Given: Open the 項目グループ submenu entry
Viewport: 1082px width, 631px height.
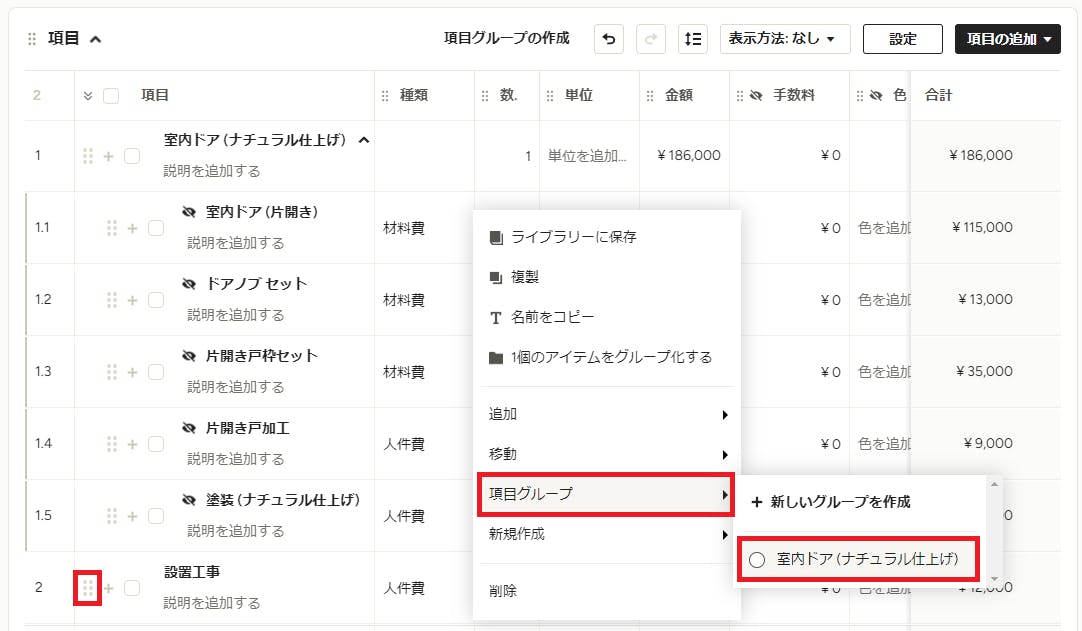Looking at the screenshot, I should coord(607,494).
